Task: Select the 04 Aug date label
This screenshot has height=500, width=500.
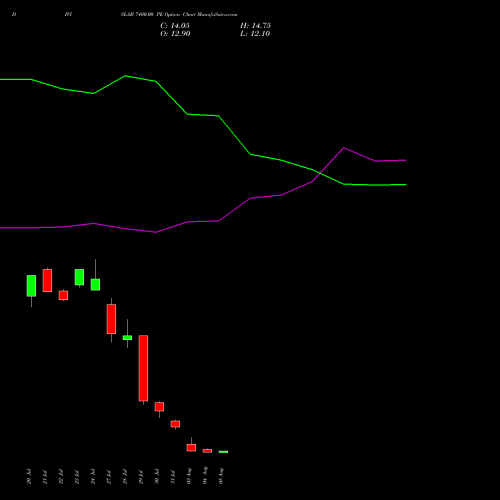Action: tap(205, 476)
